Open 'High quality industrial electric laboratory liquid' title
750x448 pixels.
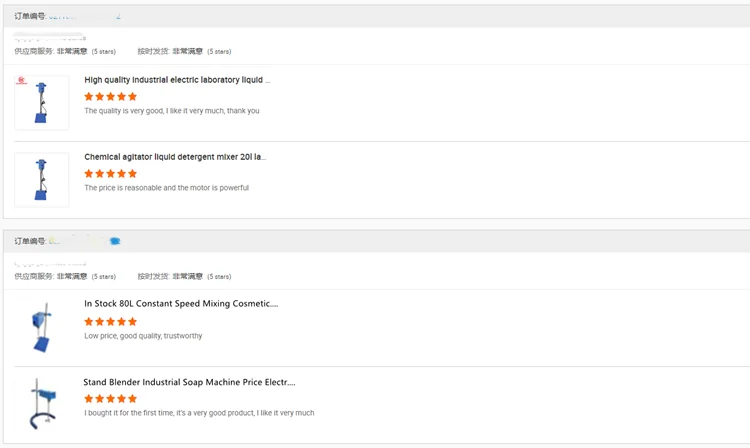(177, 80)
